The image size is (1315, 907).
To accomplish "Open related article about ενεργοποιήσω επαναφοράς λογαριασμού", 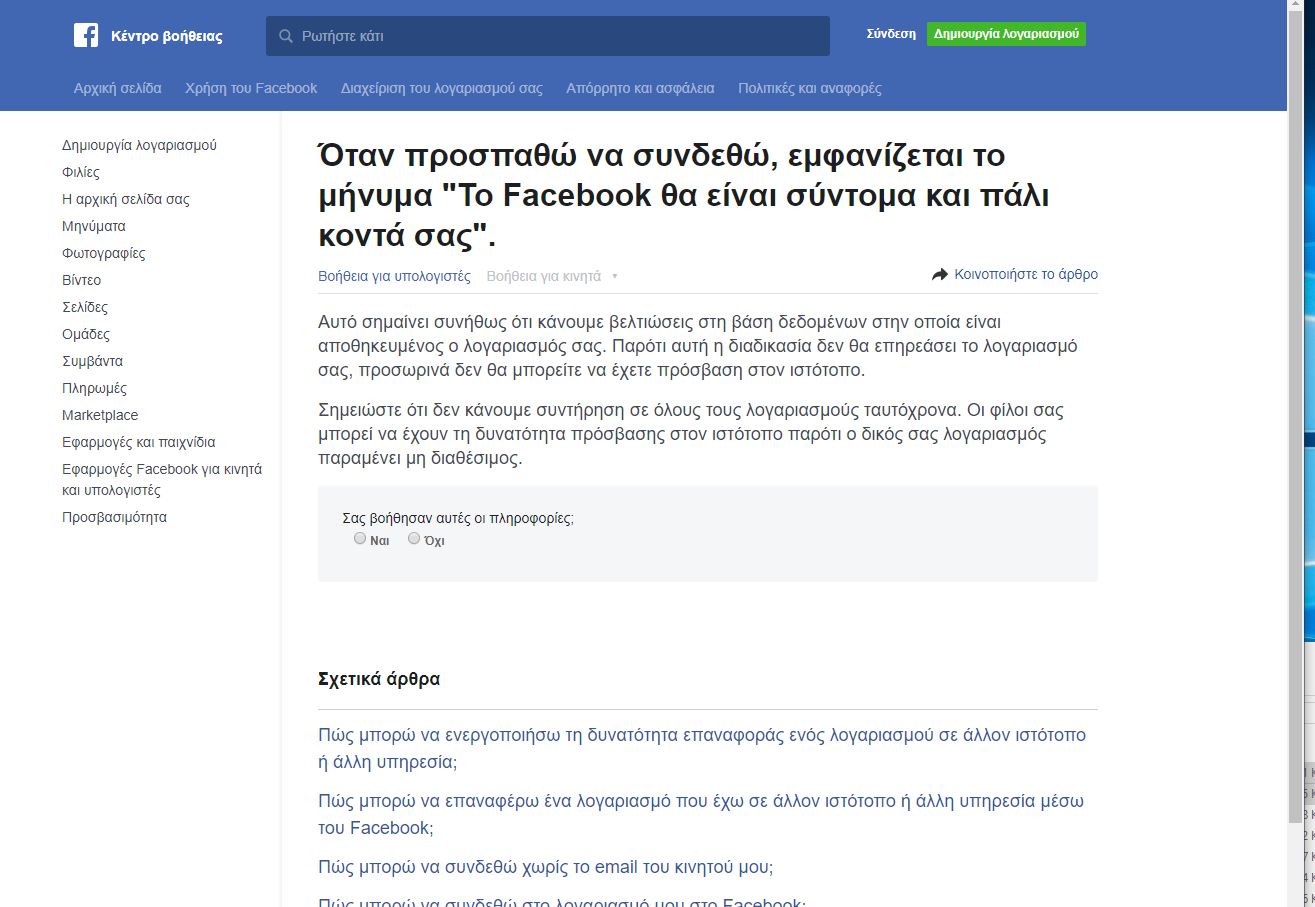I will pyautogui.click(x=702, y=748).
